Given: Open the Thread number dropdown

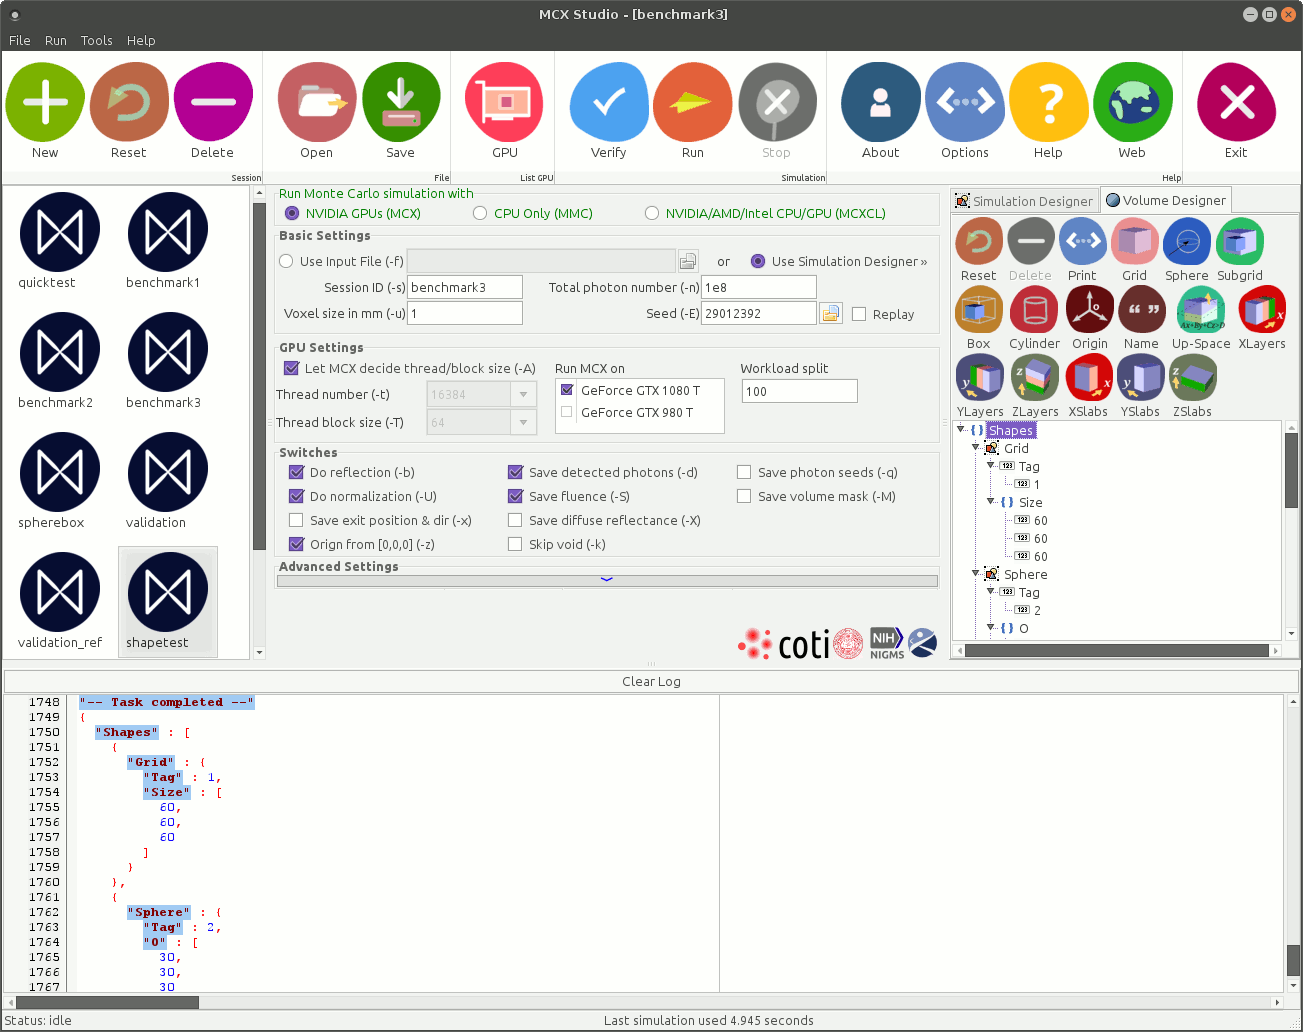Looking at the screenshot, I should coord(522,395).
